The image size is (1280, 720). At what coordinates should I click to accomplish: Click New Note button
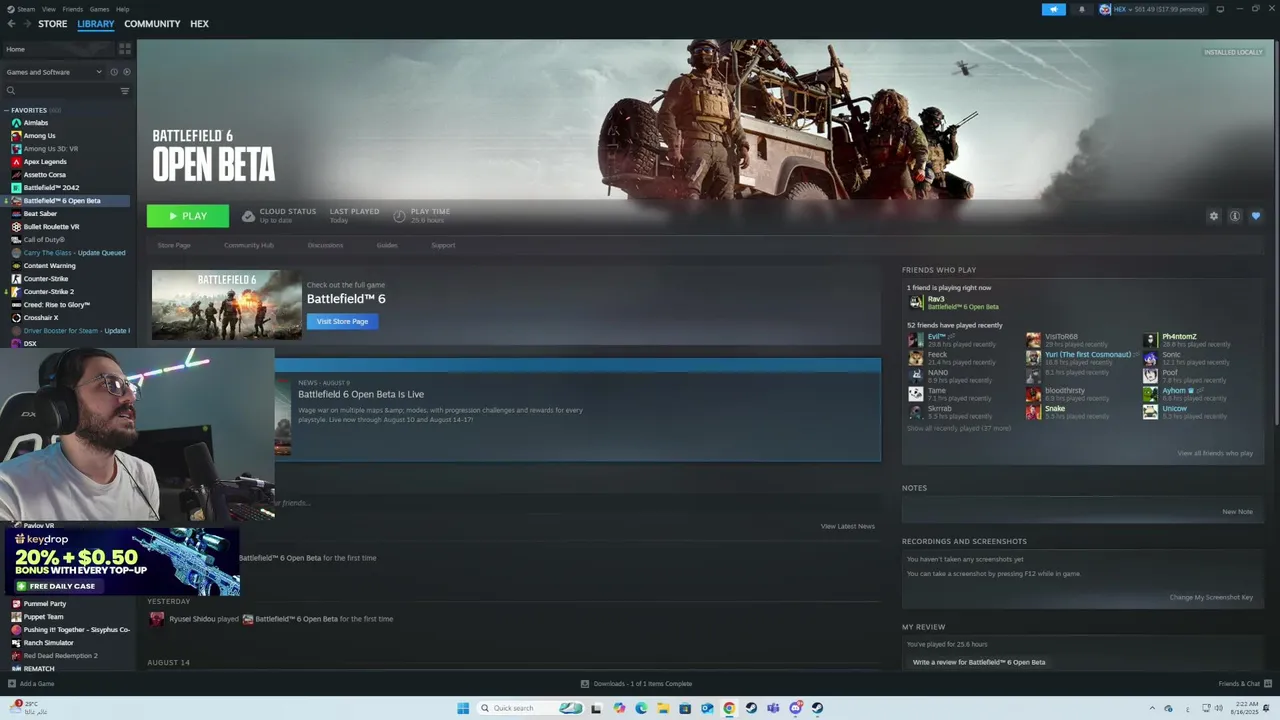coord(1237,512)
